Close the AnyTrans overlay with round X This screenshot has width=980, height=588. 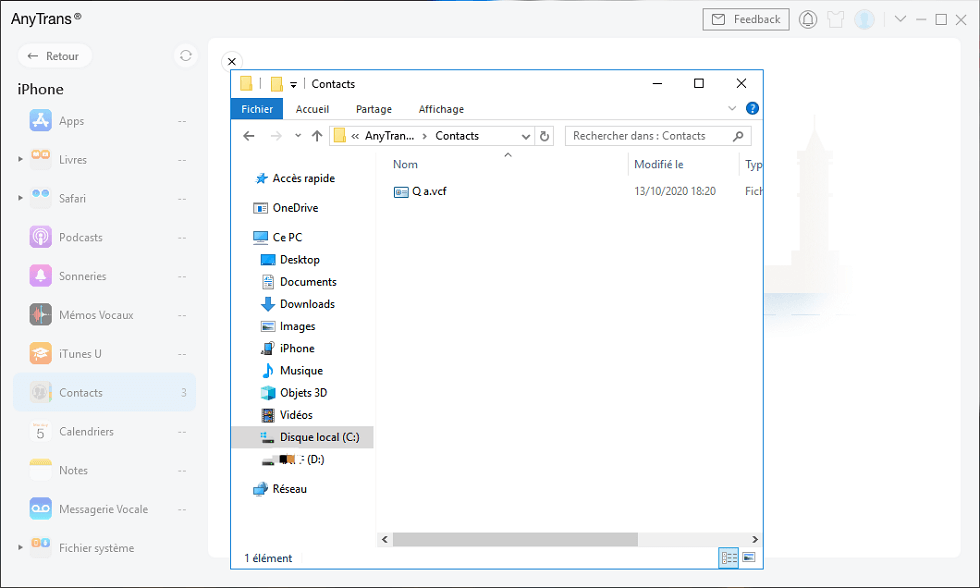pyautogui.click(x=232, y=61)
